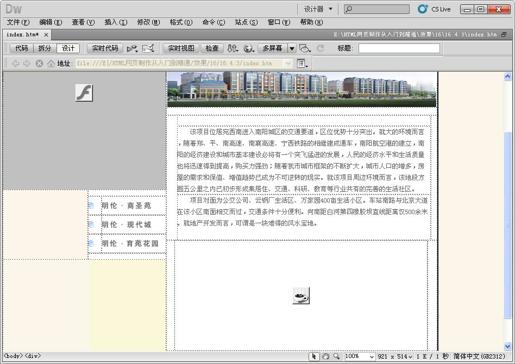
Task: Switch to 代码 (Code) view
Action: tap(22, 48)
